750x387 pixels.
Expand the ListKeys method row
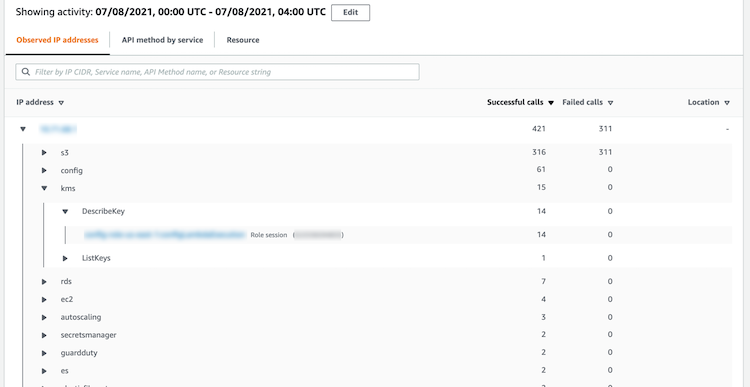(65, 258)
